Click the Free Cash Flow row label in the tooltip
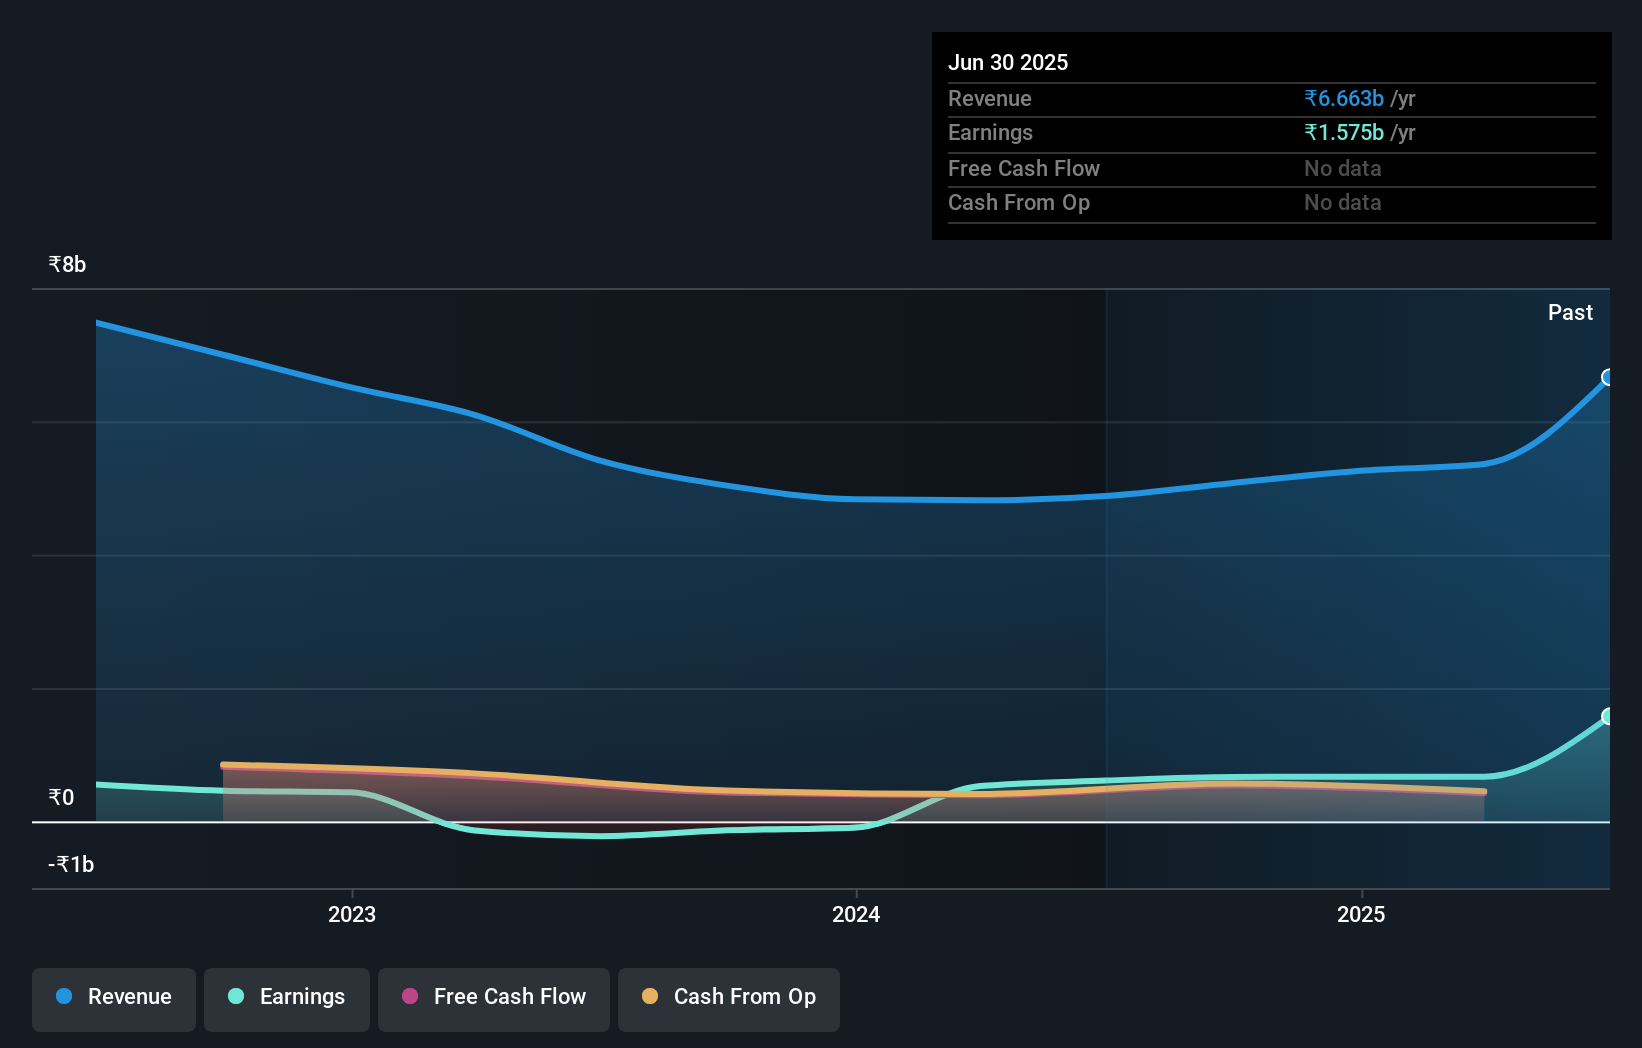The width and height of the screenshot is (1642, 1048). click(x=1024, y=168)
